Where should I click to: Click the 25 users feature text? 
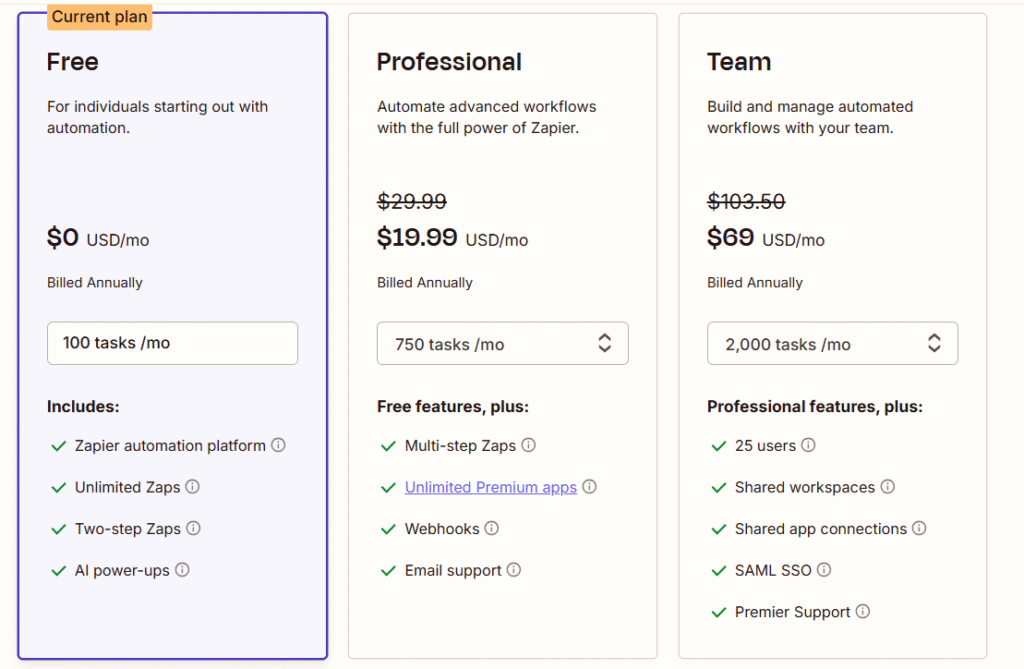coord(765,446)
